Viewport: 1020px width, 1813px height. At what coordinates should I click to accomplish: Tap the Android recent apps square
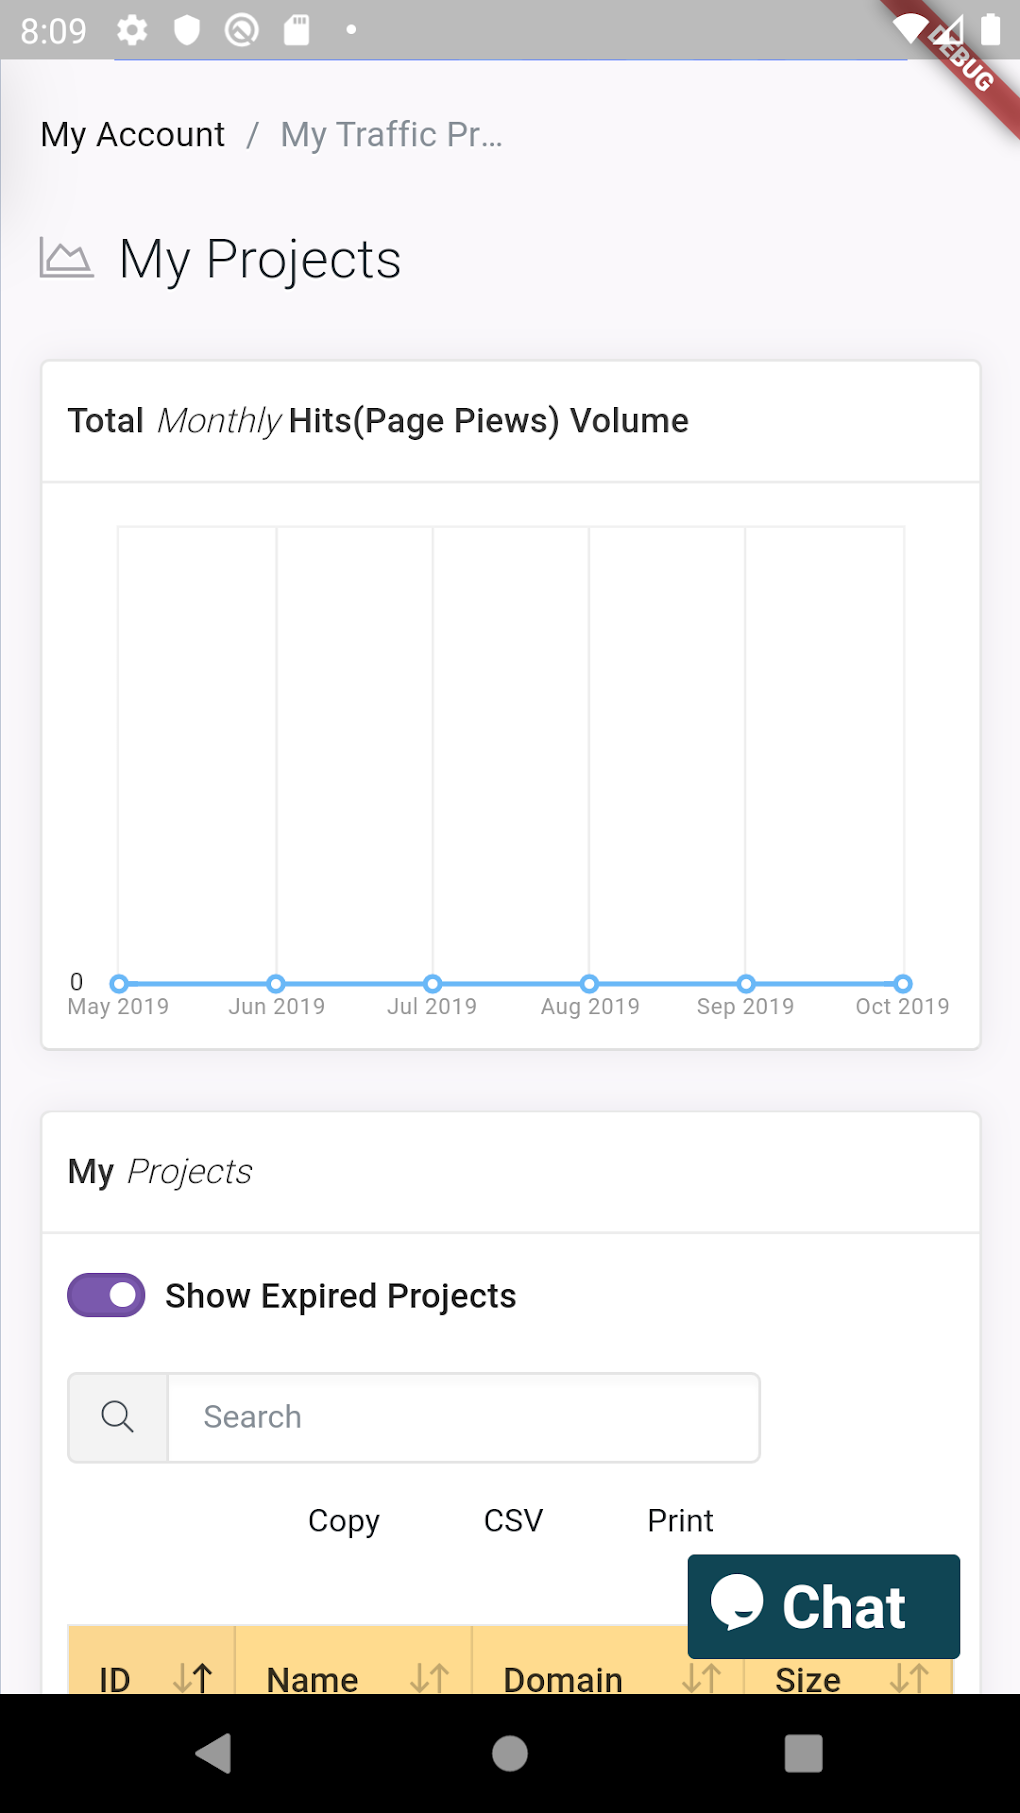click(803, 1752)
